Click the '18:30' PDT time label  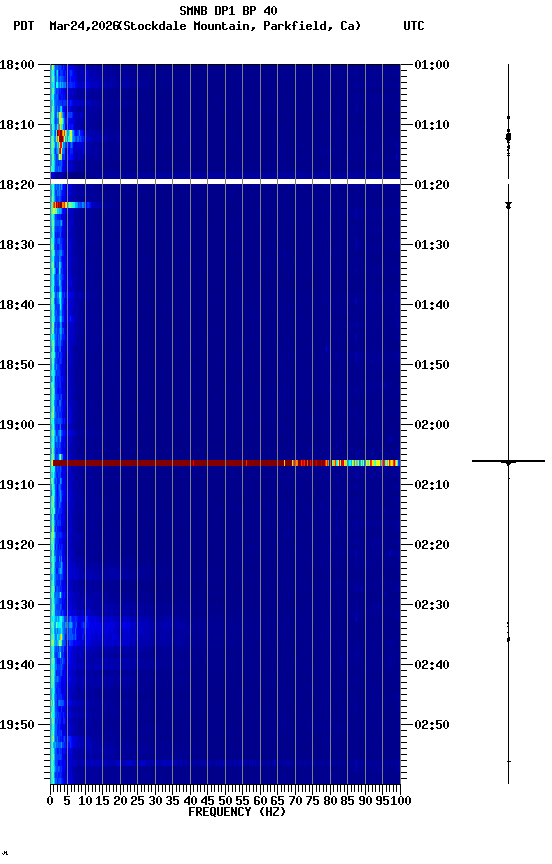[17, 245]
